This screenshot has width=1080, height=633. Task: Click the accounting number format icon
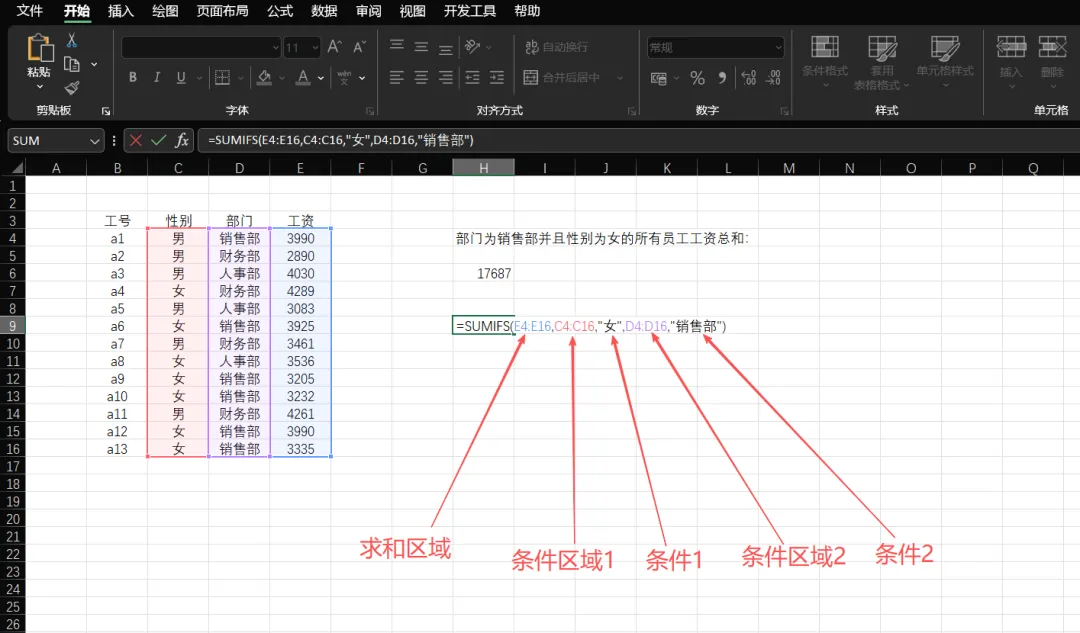click(x=659, y=78)
